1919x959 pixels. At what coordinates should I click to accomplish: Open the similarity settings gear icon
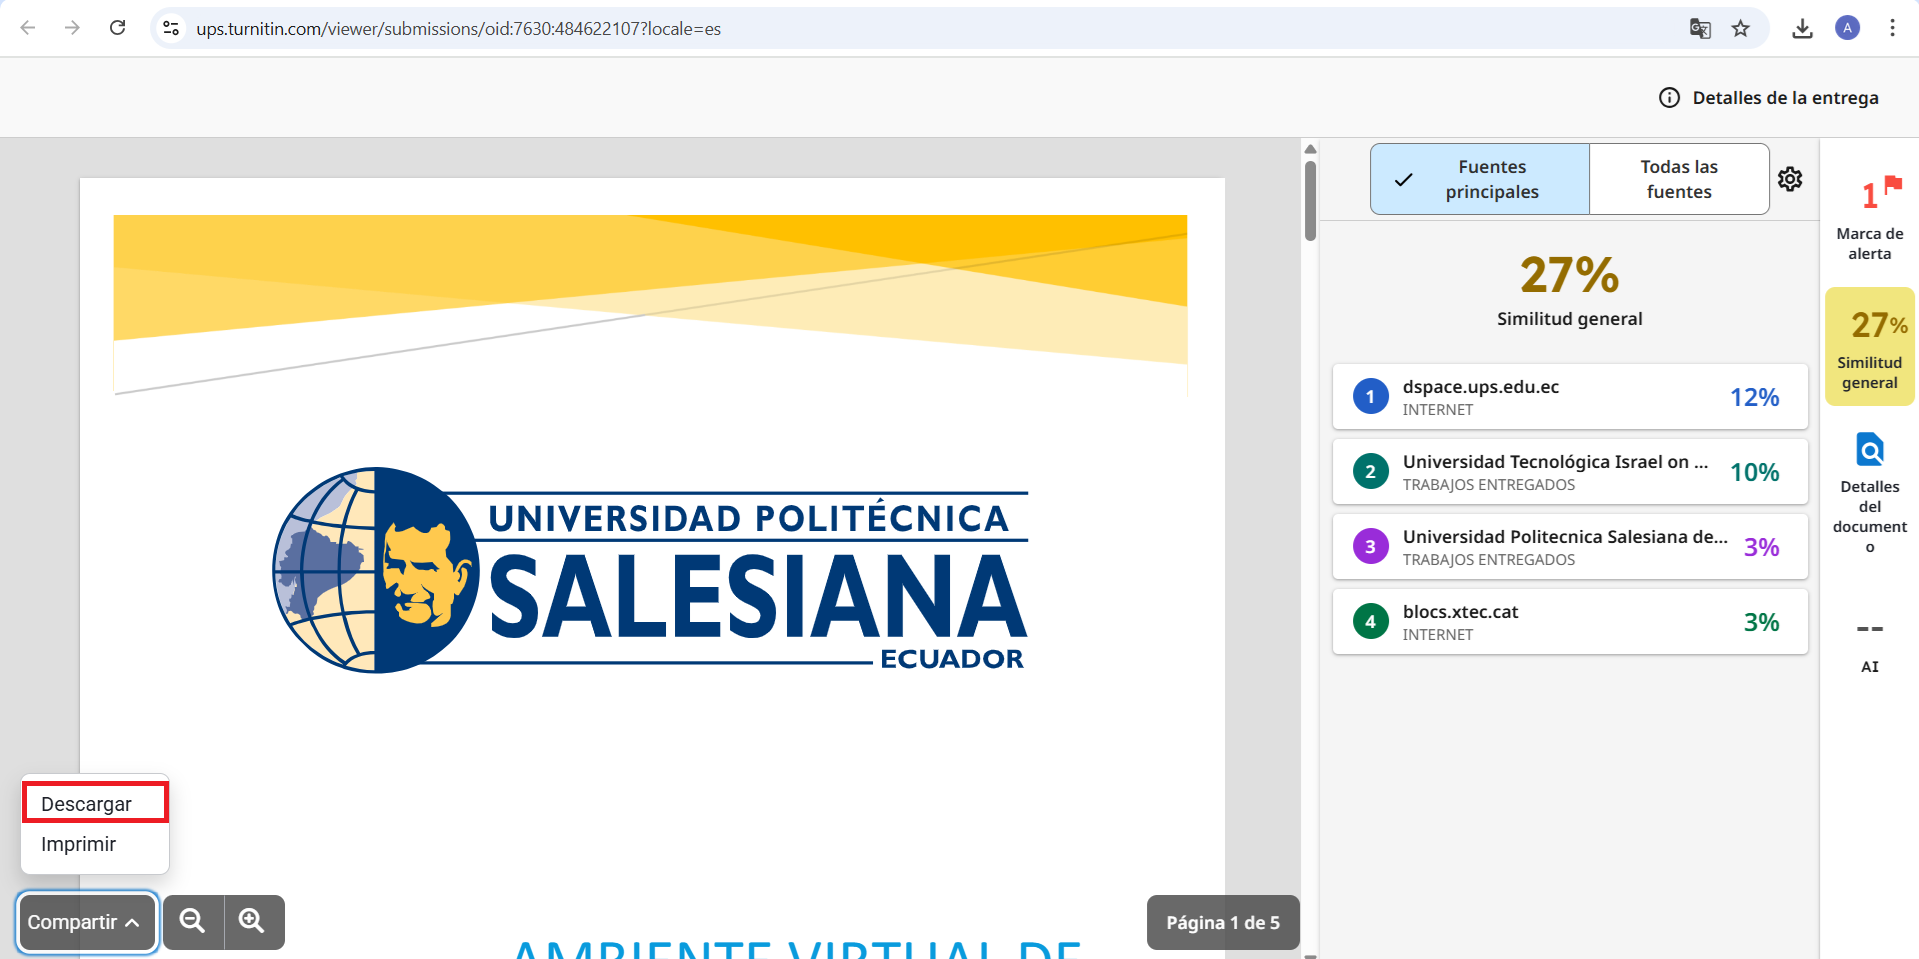point(1790,179)
